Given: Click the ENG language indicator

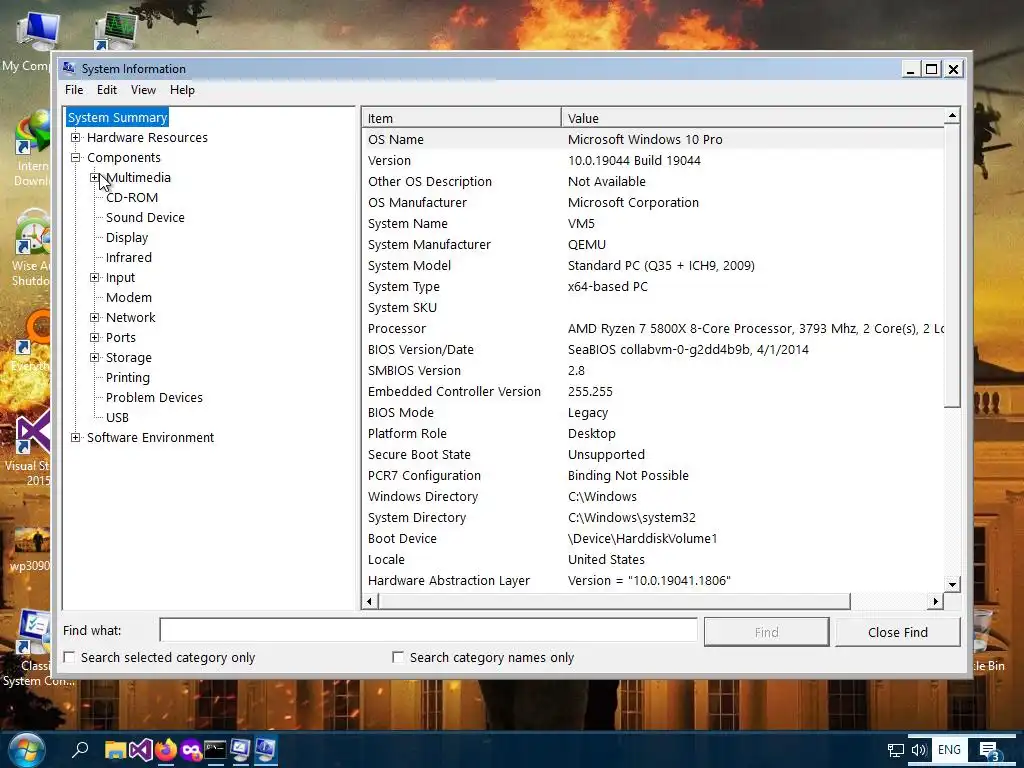Looking at the screenshot, I should pos(949,750).
